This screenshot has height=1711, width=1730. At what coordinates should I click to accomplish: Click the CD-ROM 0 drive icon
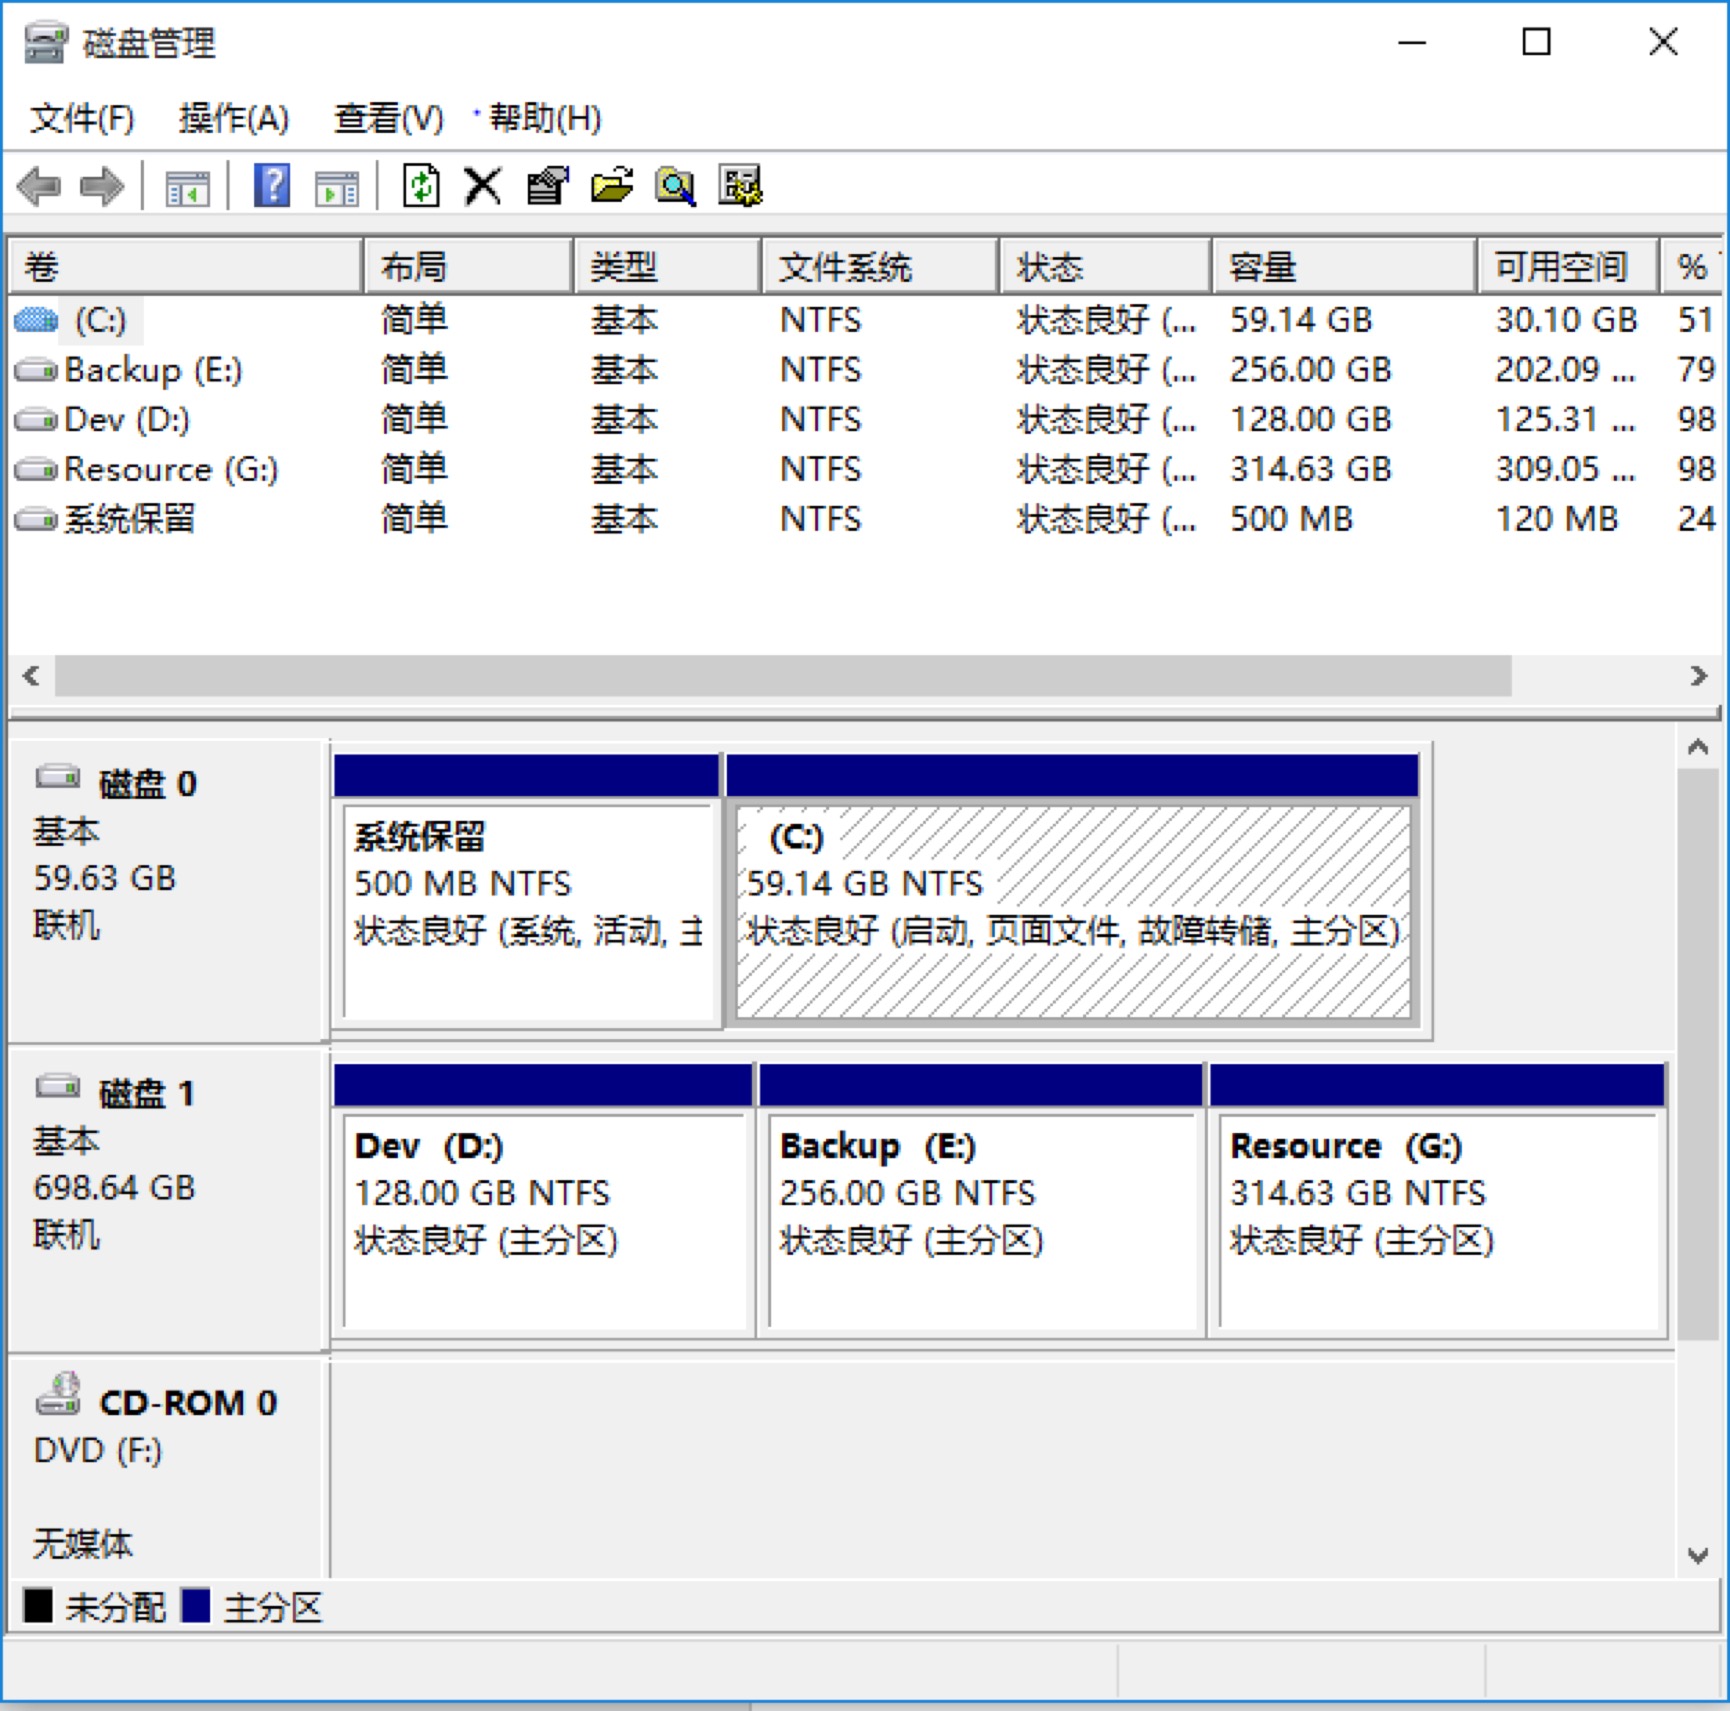coord(58,1394)
